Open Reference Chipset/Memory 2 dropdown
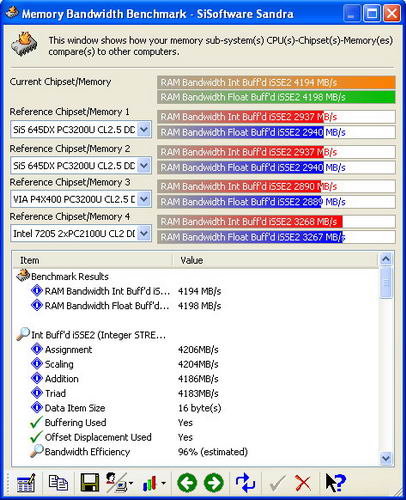Screen dimensions: 406x500 tap(144, 165)
